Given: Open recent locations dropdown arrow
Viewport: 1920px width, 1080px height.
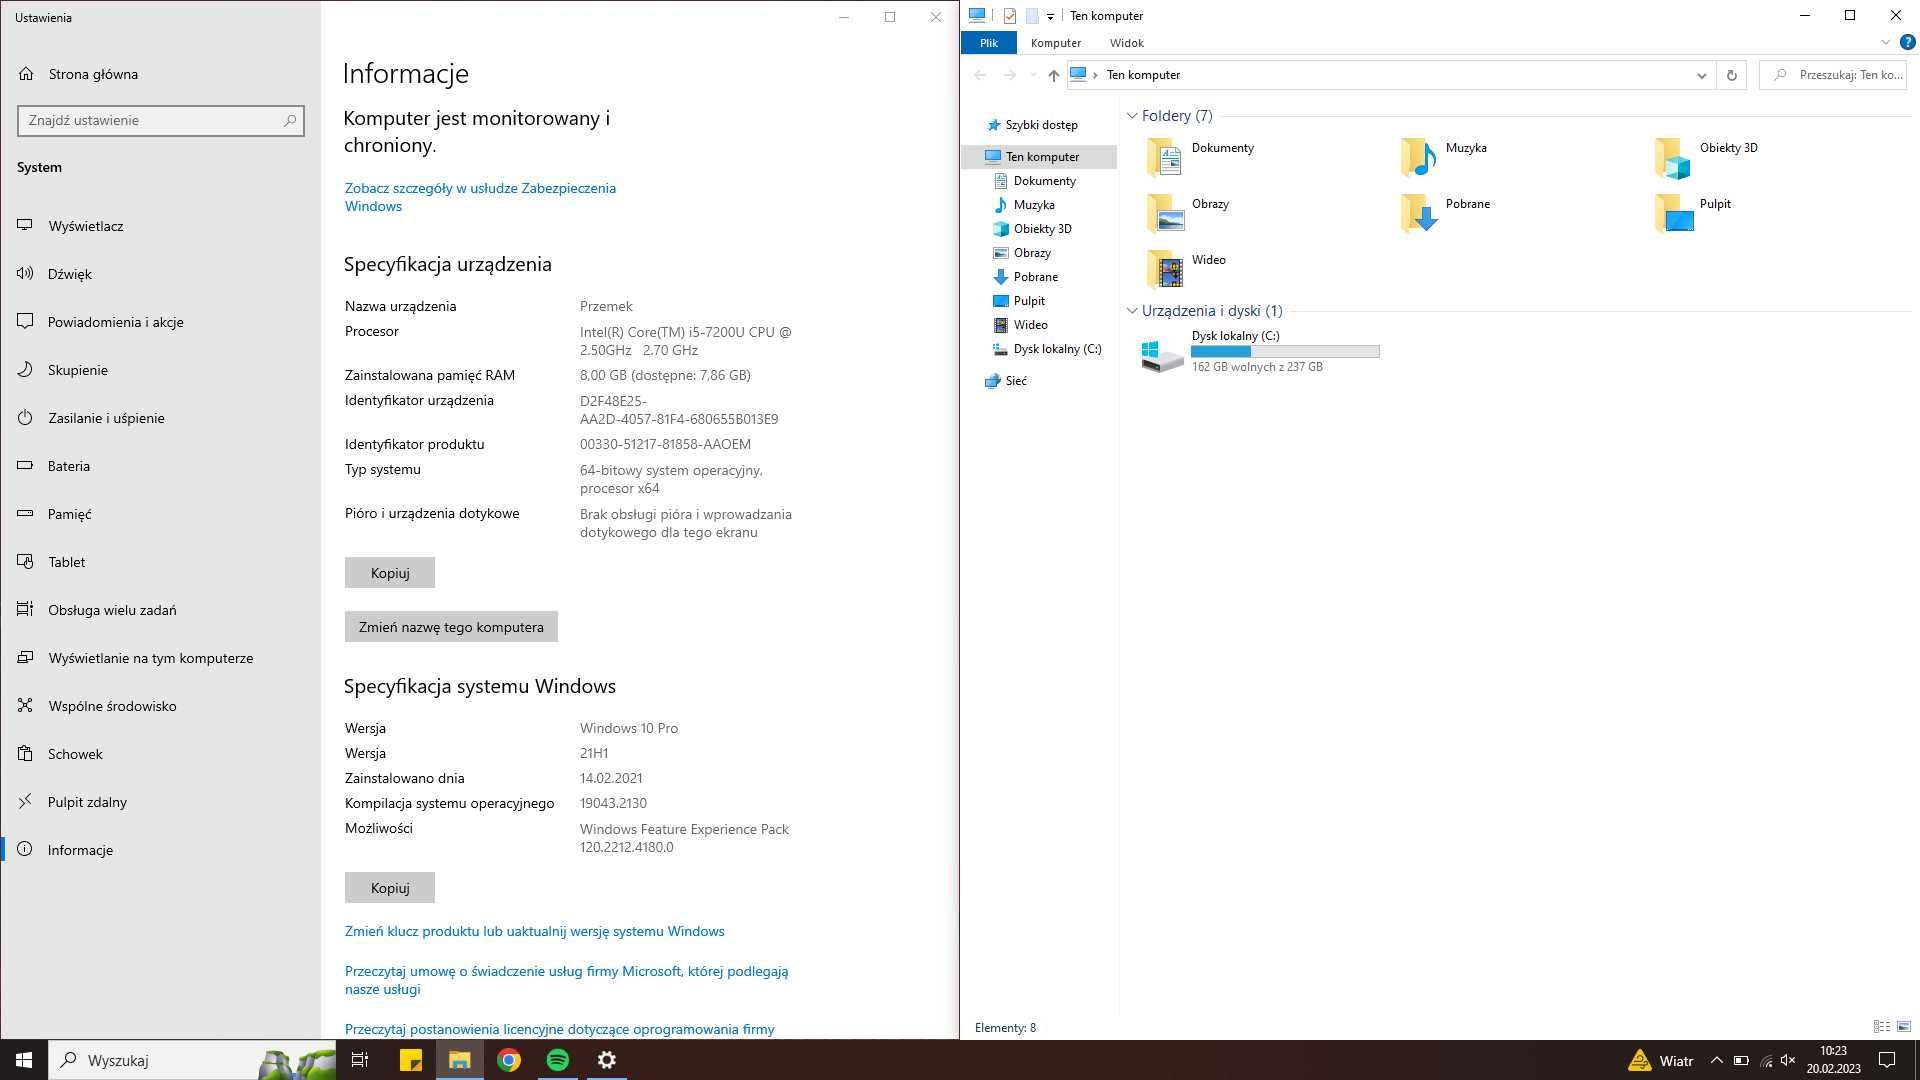Looking at the screenshot, I should coord(1034,75).
